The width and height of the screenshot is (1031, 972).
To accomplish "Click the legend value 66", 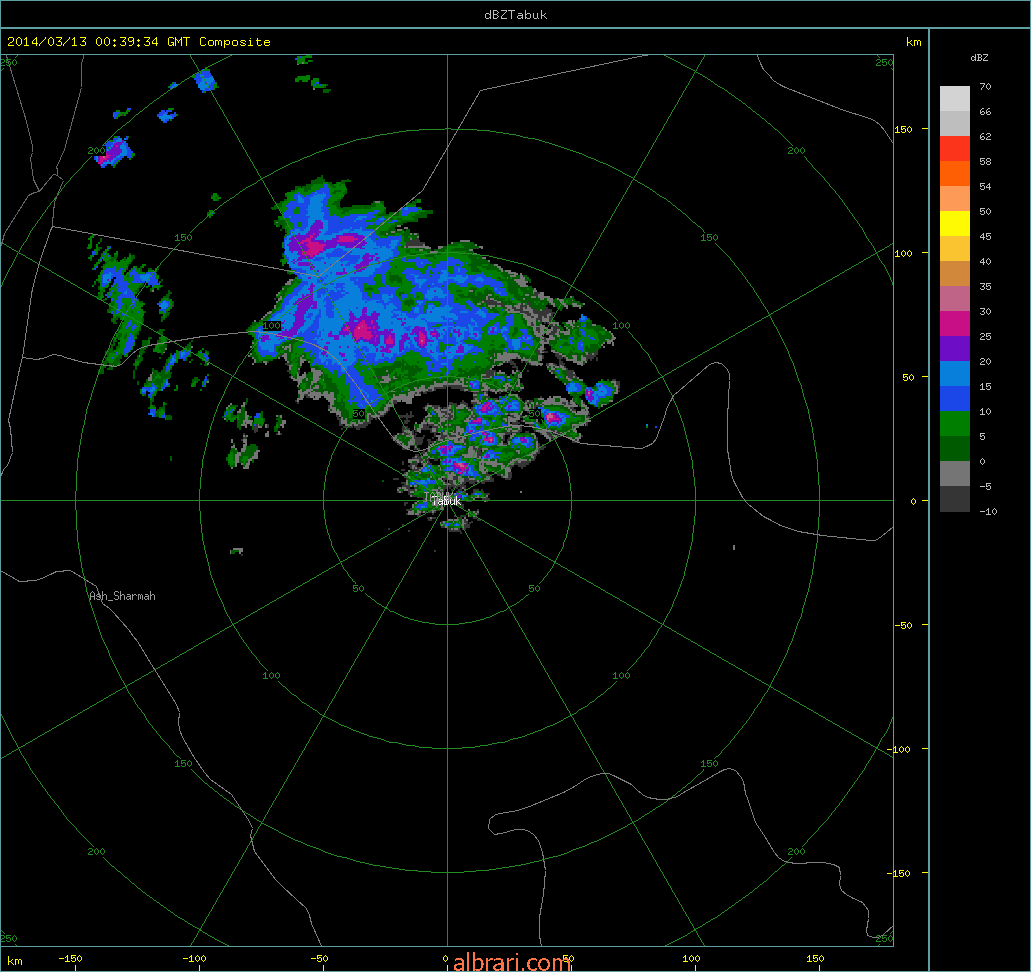I will 985,111.
